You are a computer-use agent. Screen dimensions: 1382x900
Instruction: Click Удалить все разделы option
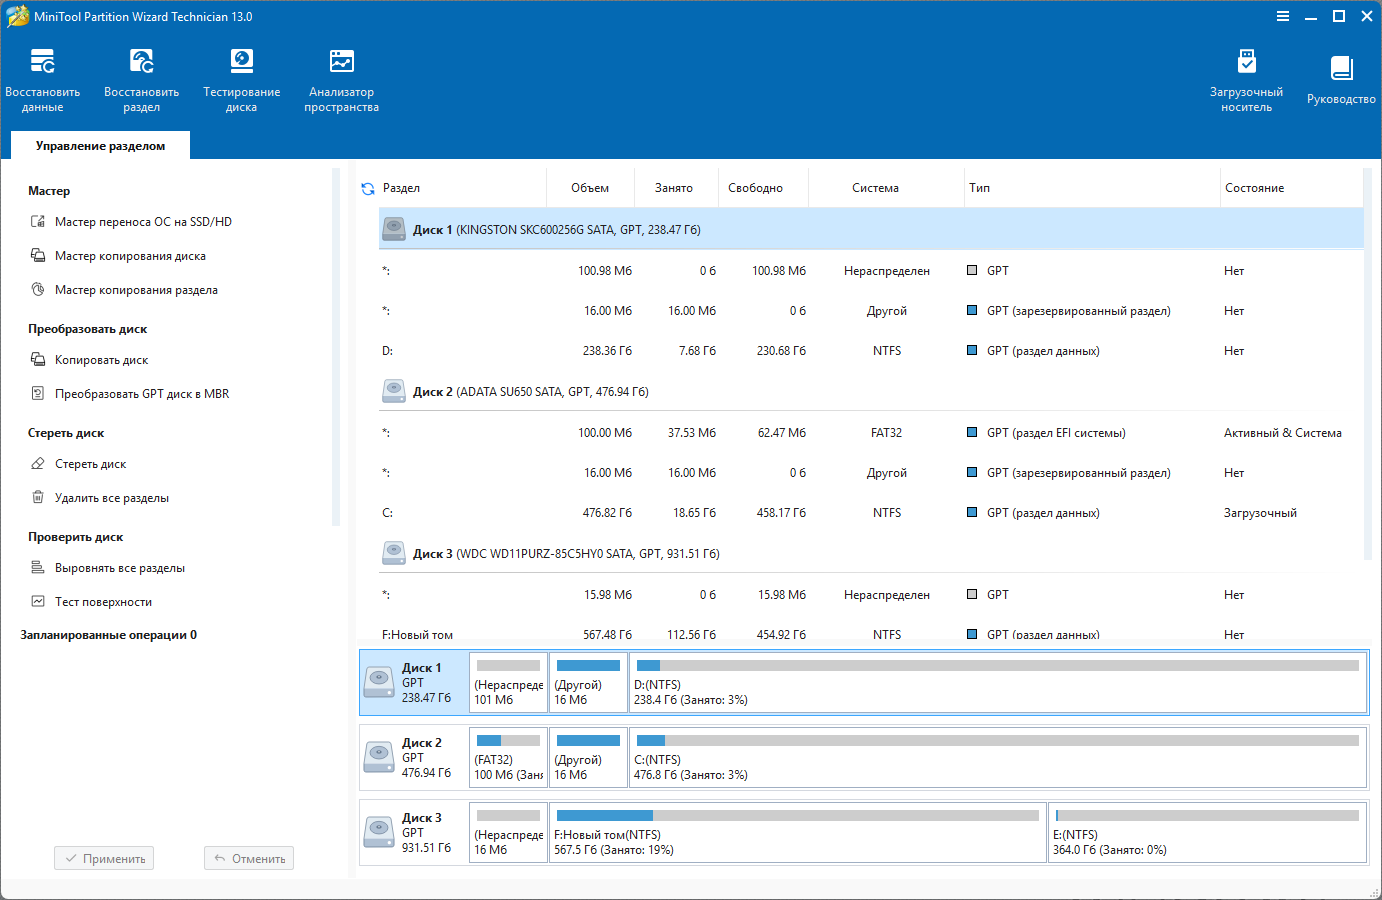112,498
